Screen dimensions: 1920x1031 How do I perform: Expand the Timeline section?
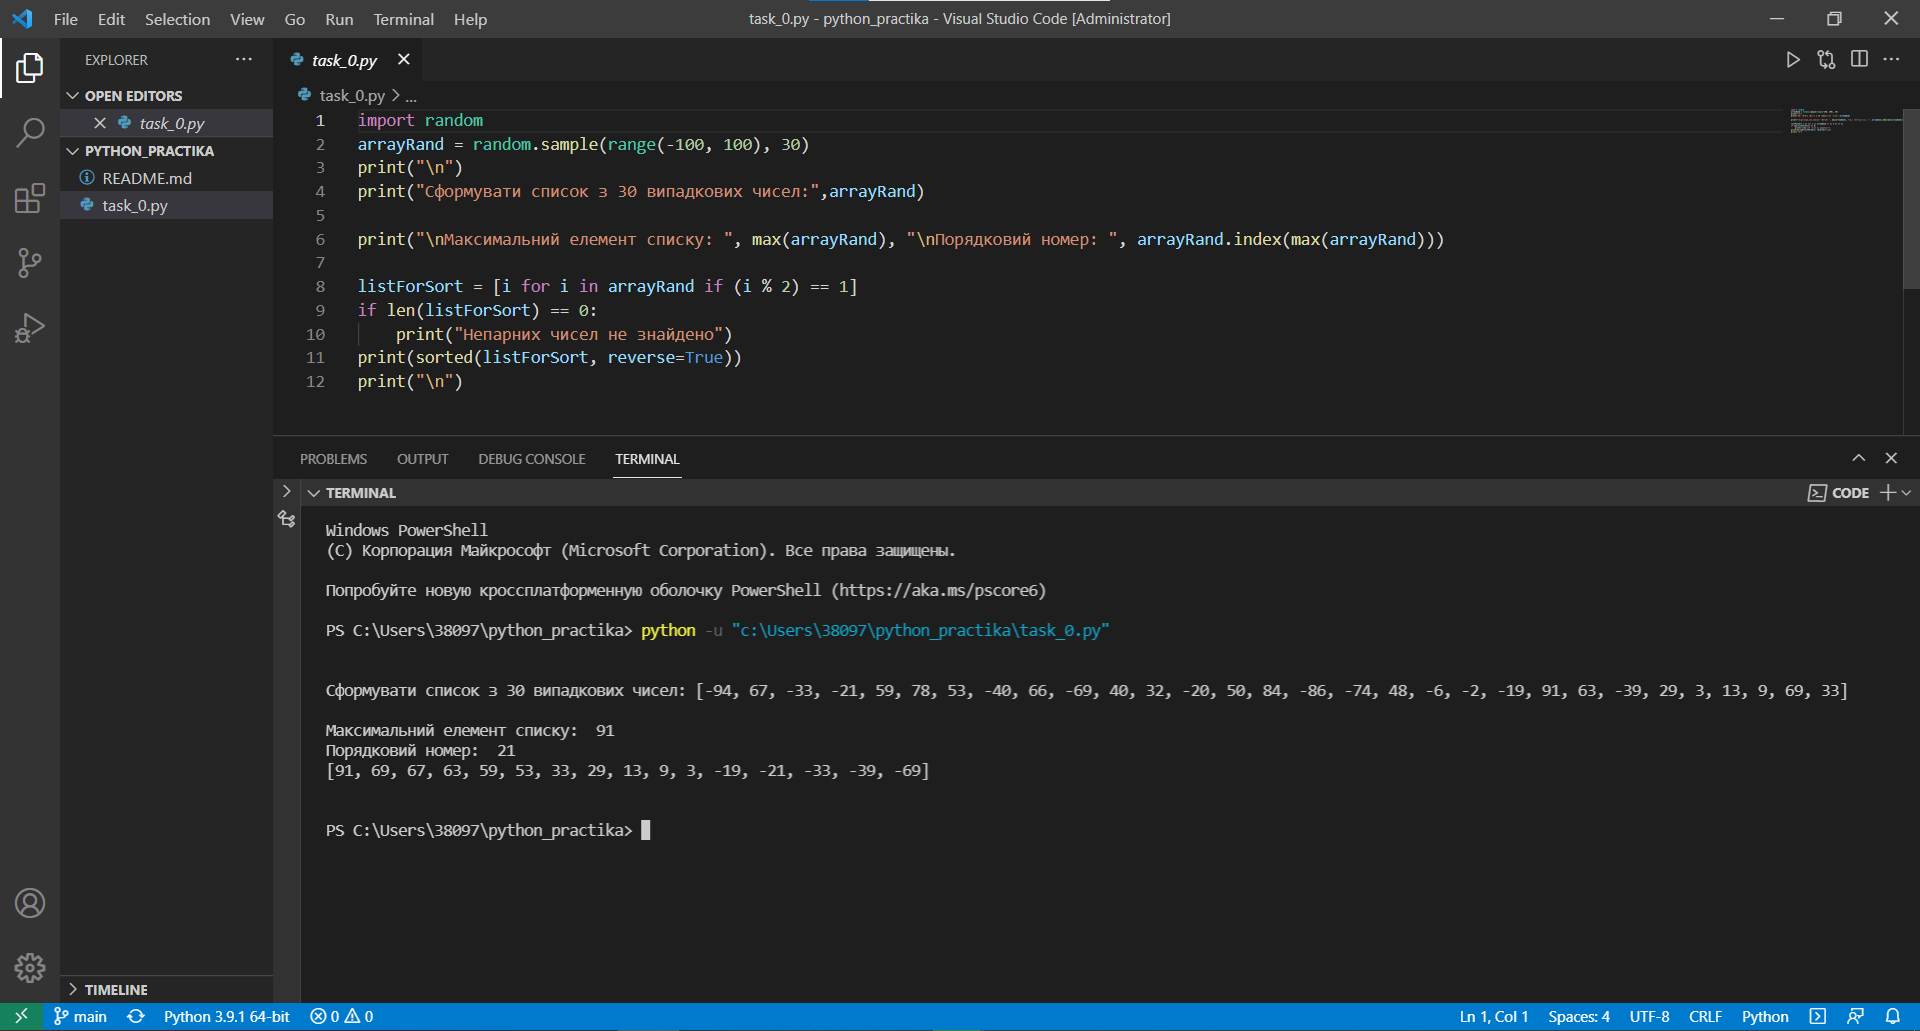pos(73,989)
